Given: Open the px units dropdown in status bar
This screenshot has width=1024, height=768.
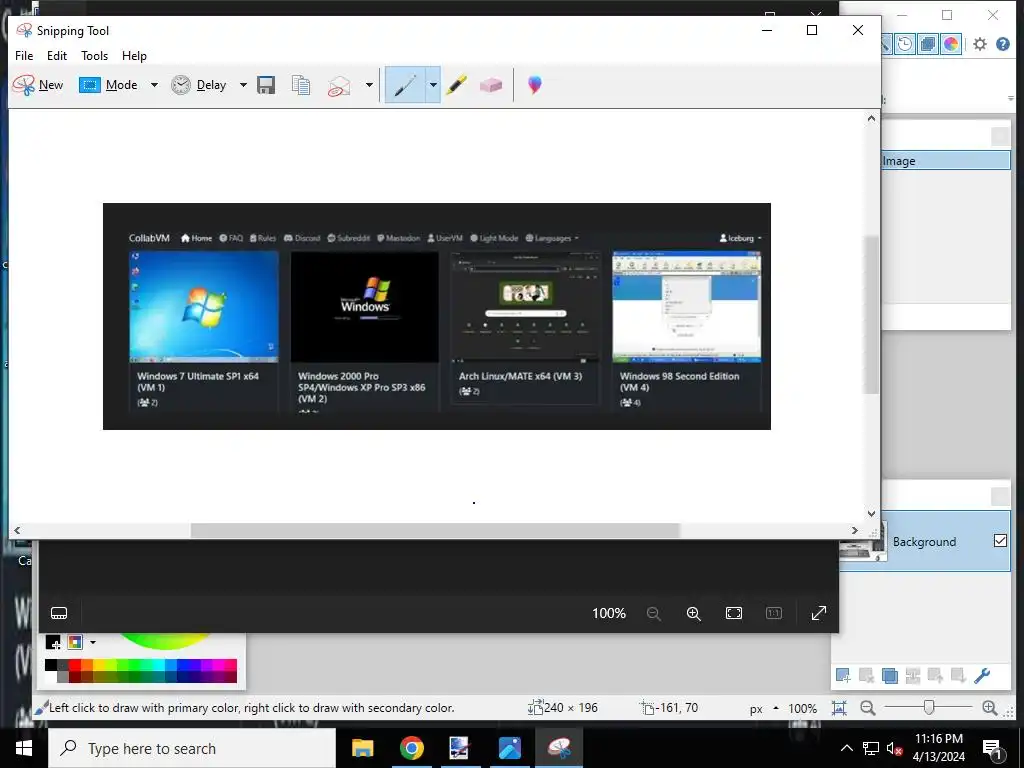Looking at the screenshot, I should 764,709.
